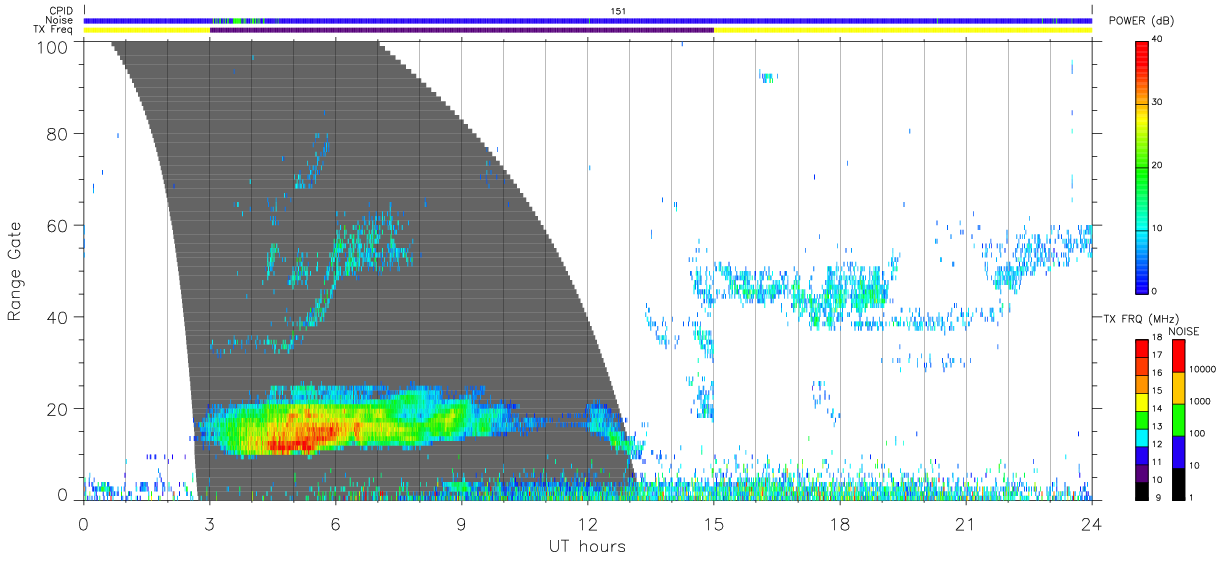This screenshot has height=567, width=1228.
Task: Click the x-axis tick label '15'
Action: coord(713,524)
